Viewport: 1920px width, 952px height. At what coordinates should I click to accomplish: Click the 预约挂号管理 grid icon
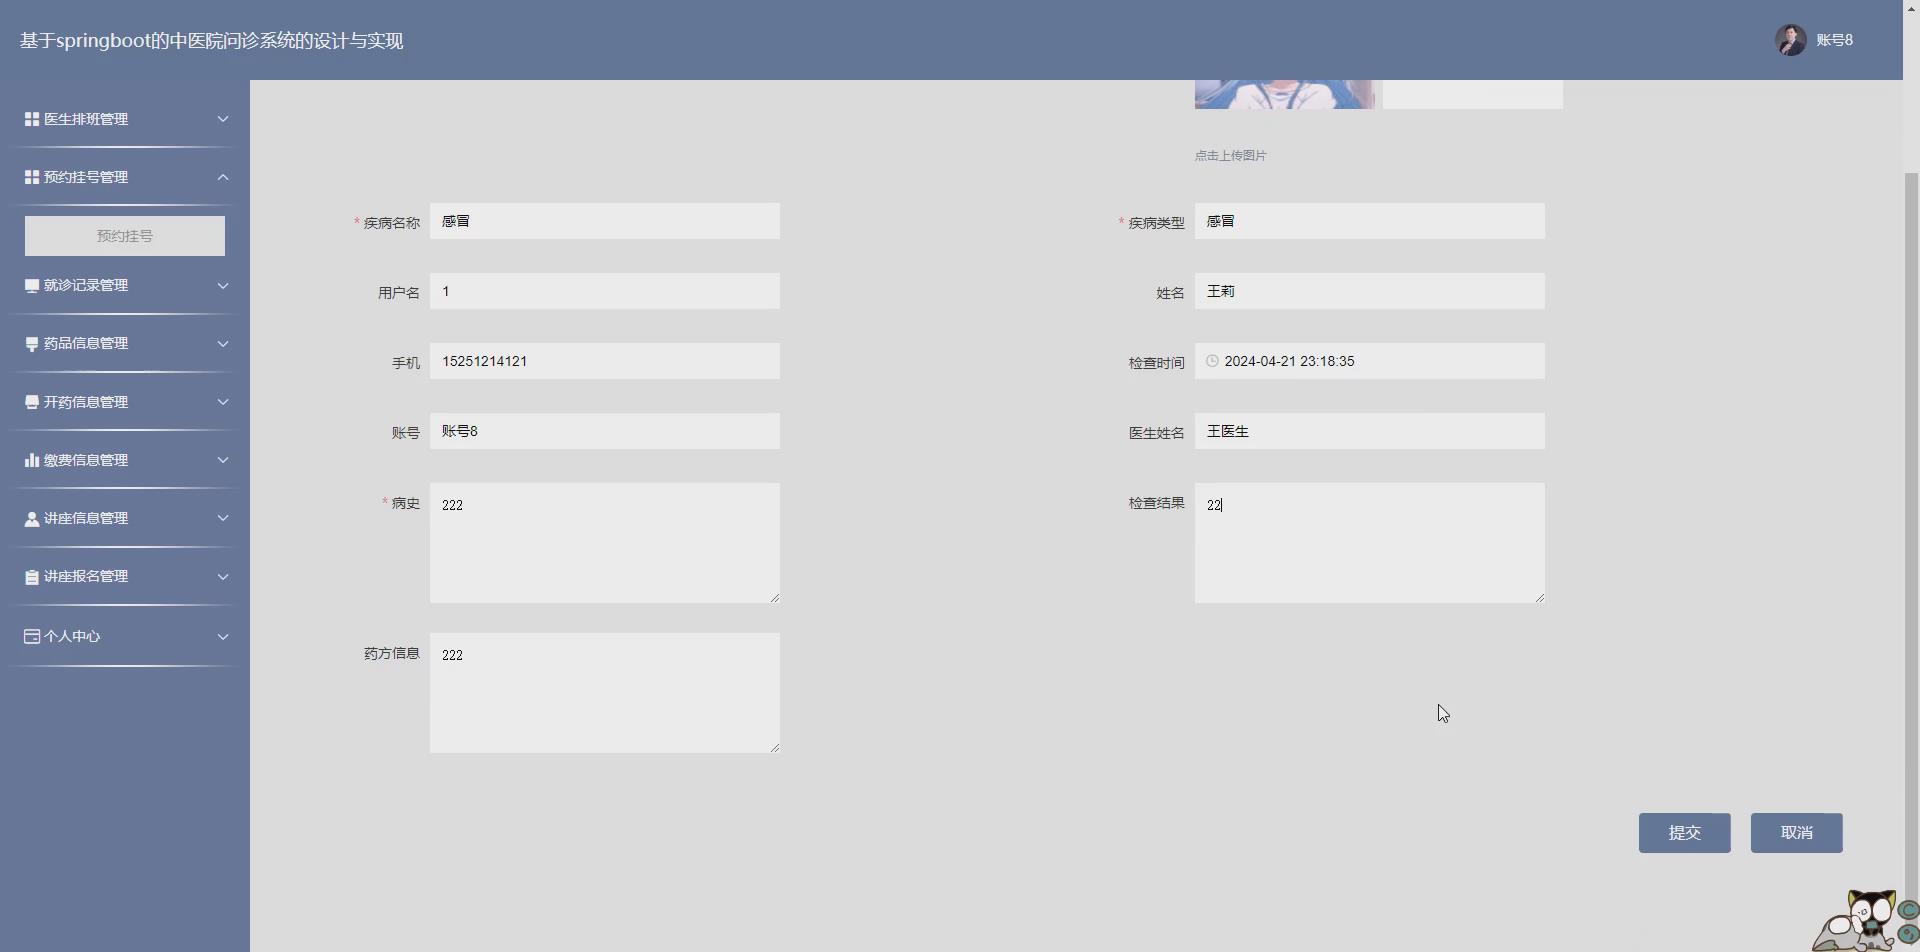point(32,177)
